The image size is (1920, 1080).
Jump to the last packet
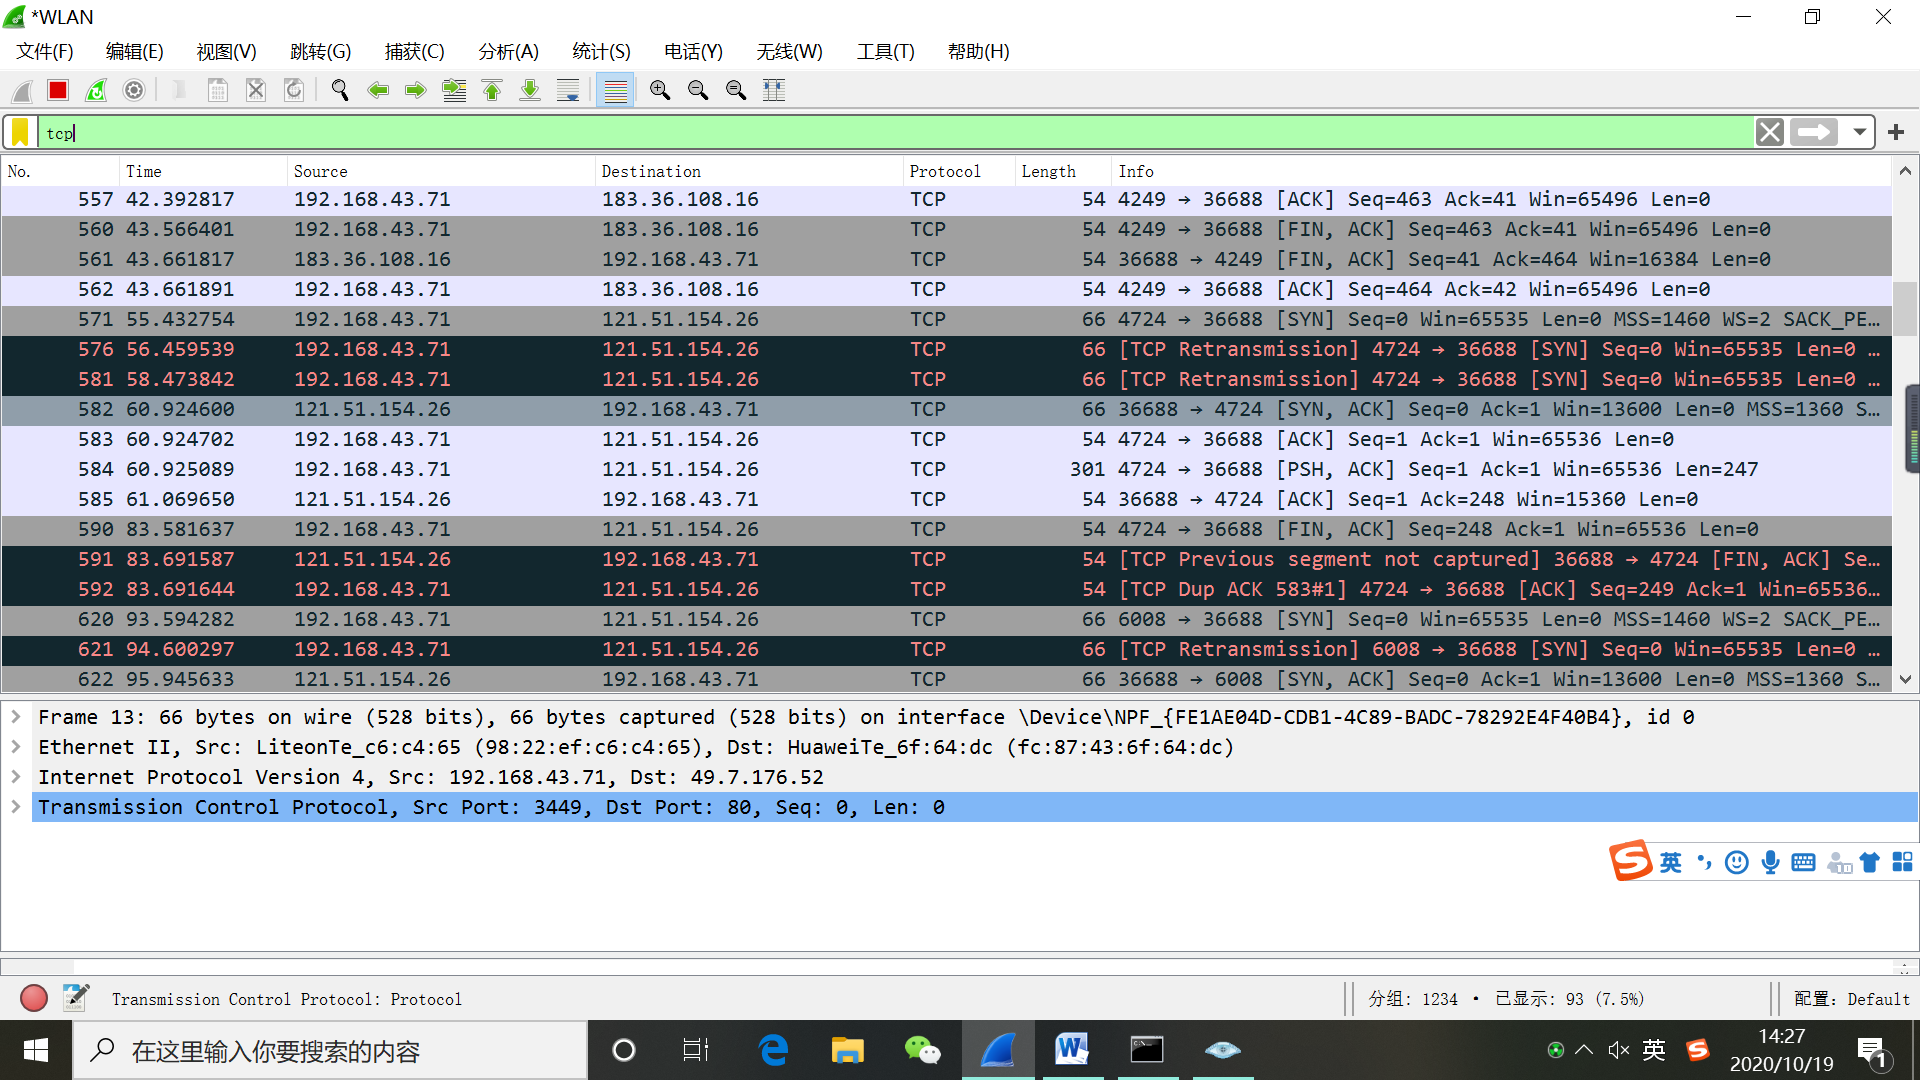530,91
